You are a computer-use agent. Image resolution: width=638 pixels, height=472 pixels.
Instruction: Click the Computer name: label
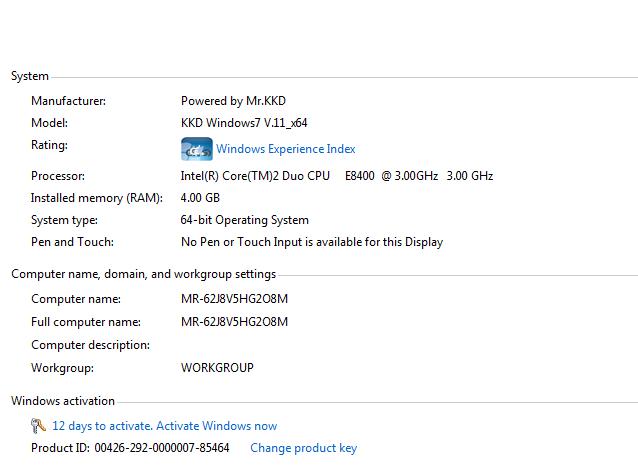pyautogui.click(x=76, y=299)
